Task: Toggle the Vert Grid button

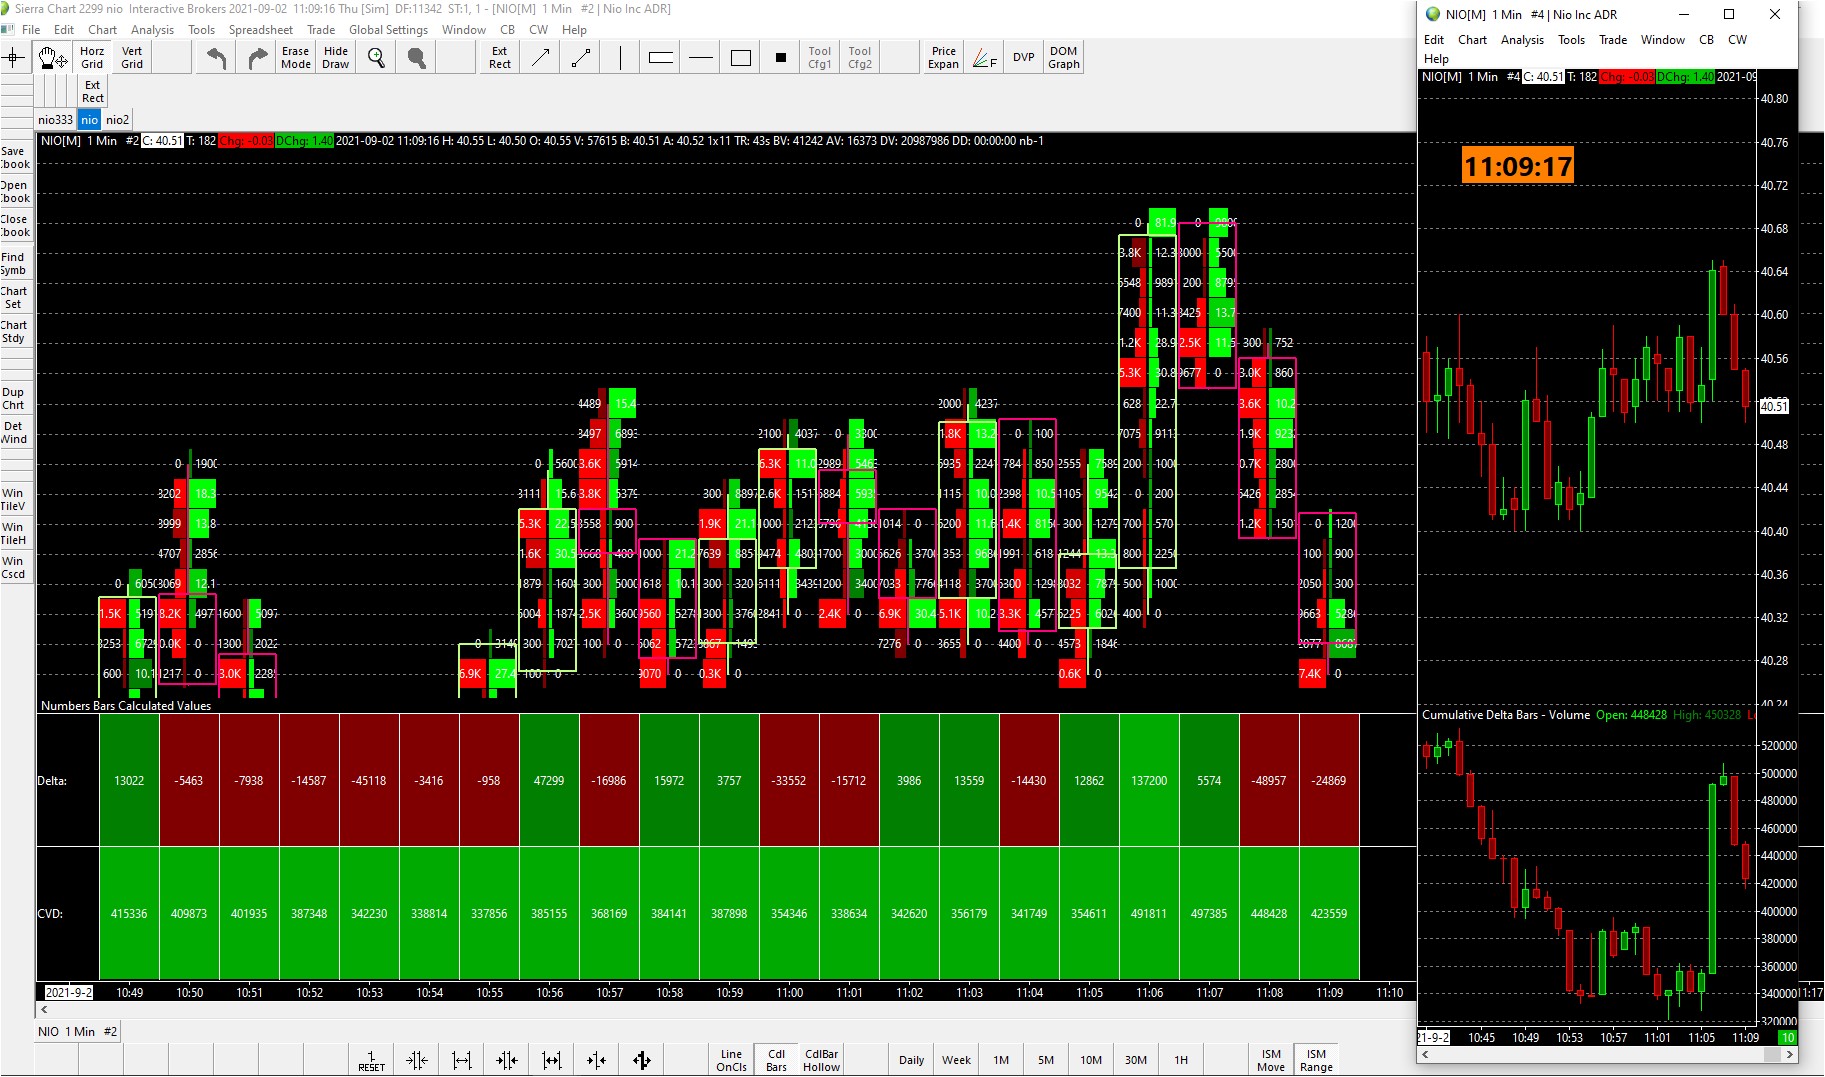Action: 132,58
